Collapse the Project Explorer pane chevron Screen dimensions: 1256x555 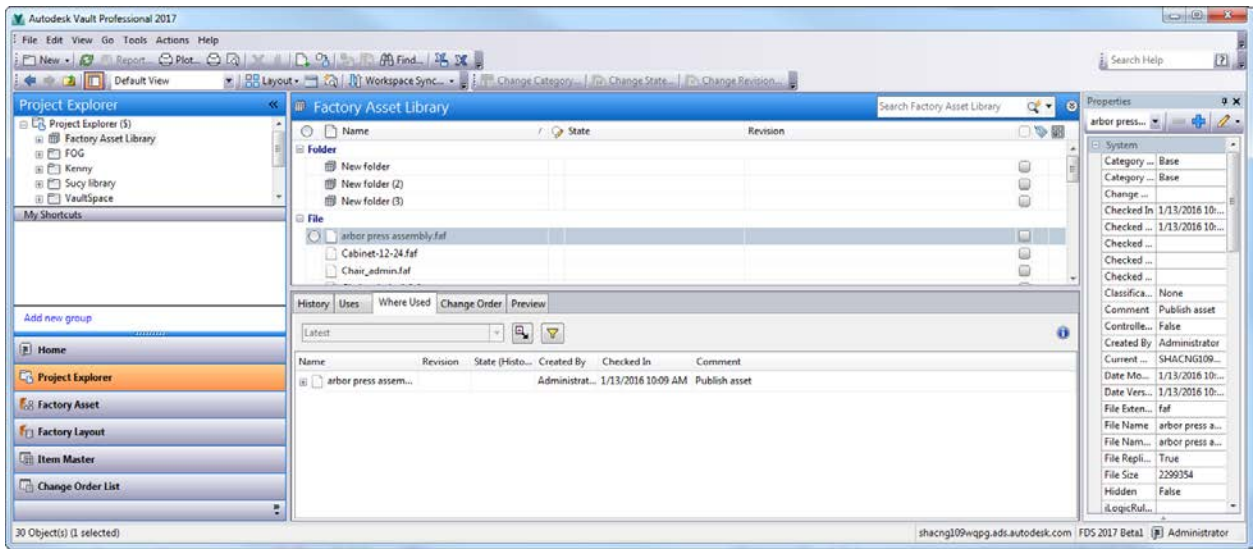272,103
